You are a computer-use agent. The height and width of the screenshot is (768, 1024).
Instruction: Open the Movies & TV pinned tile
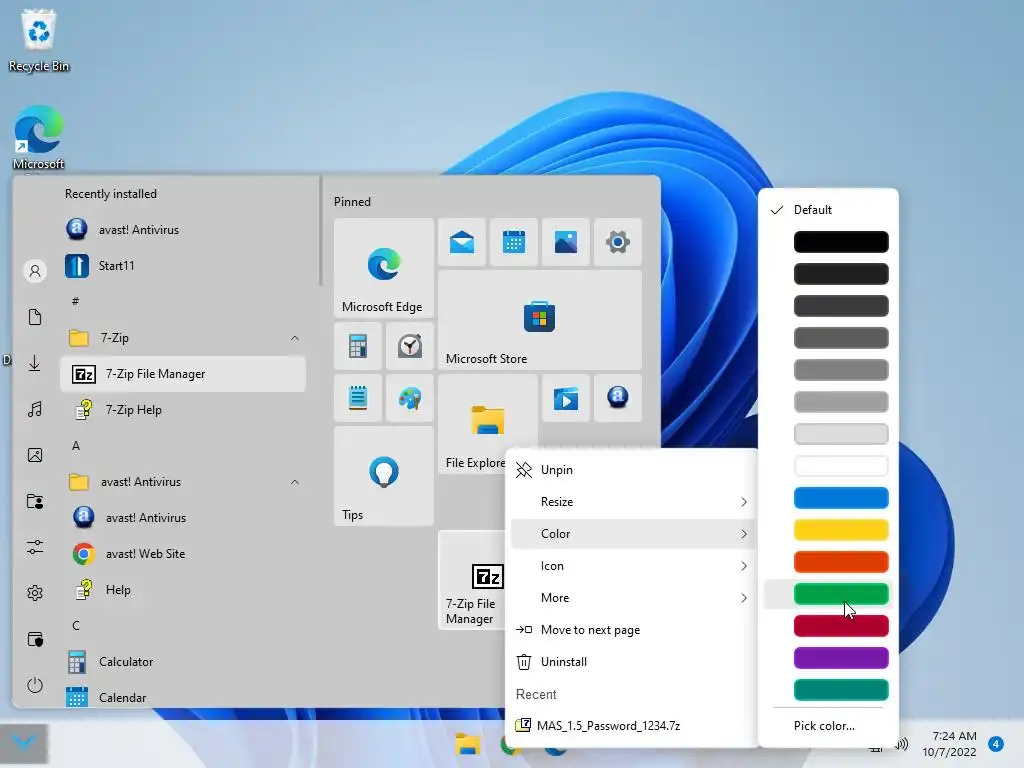(x=566, y=398)
